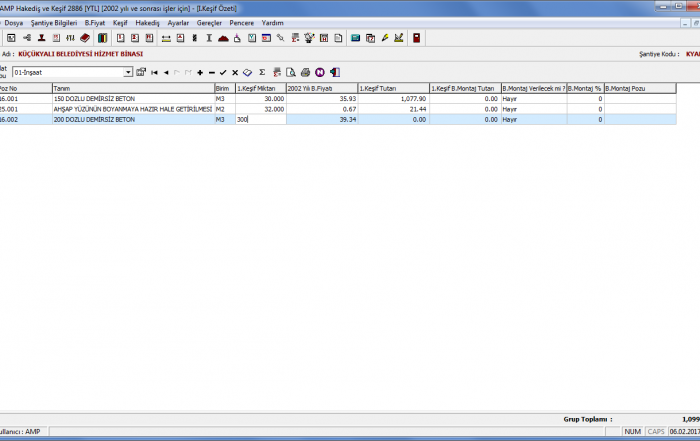The height and width of the screenshot is (441, 700).
Task: Add new row with plus icon
Action: [x=200, y=72]
